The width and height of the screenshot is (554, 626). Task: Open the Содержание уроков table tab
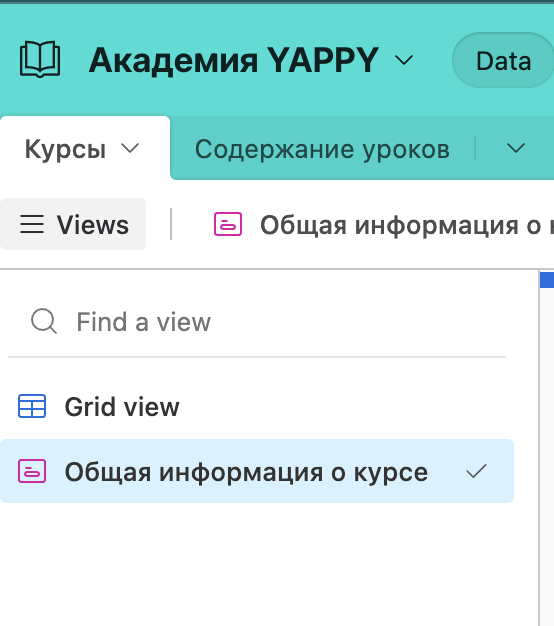322,149
